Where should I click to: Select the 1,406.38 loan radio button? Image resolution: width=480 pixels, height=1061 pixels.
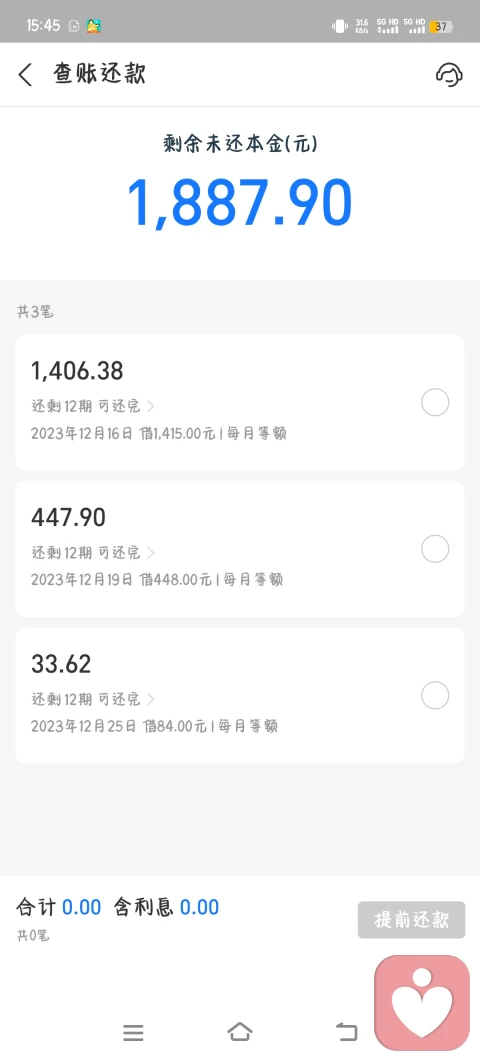[x=435, y=403]
